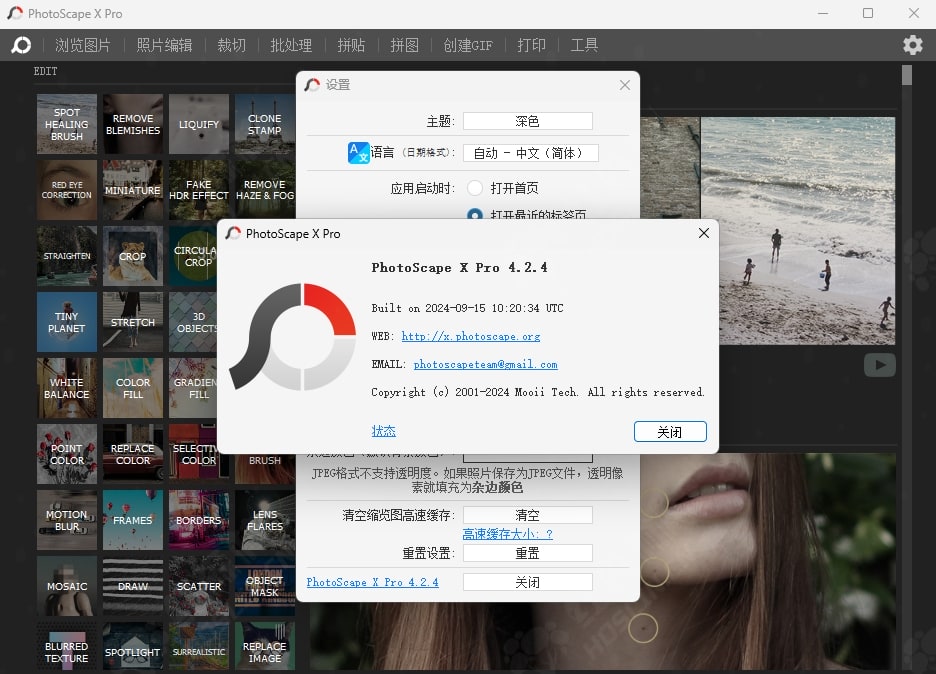Expand the language dropdown 自动 - 中文(简体)
This screenshot has height=674, width=936.
point(530,153)
